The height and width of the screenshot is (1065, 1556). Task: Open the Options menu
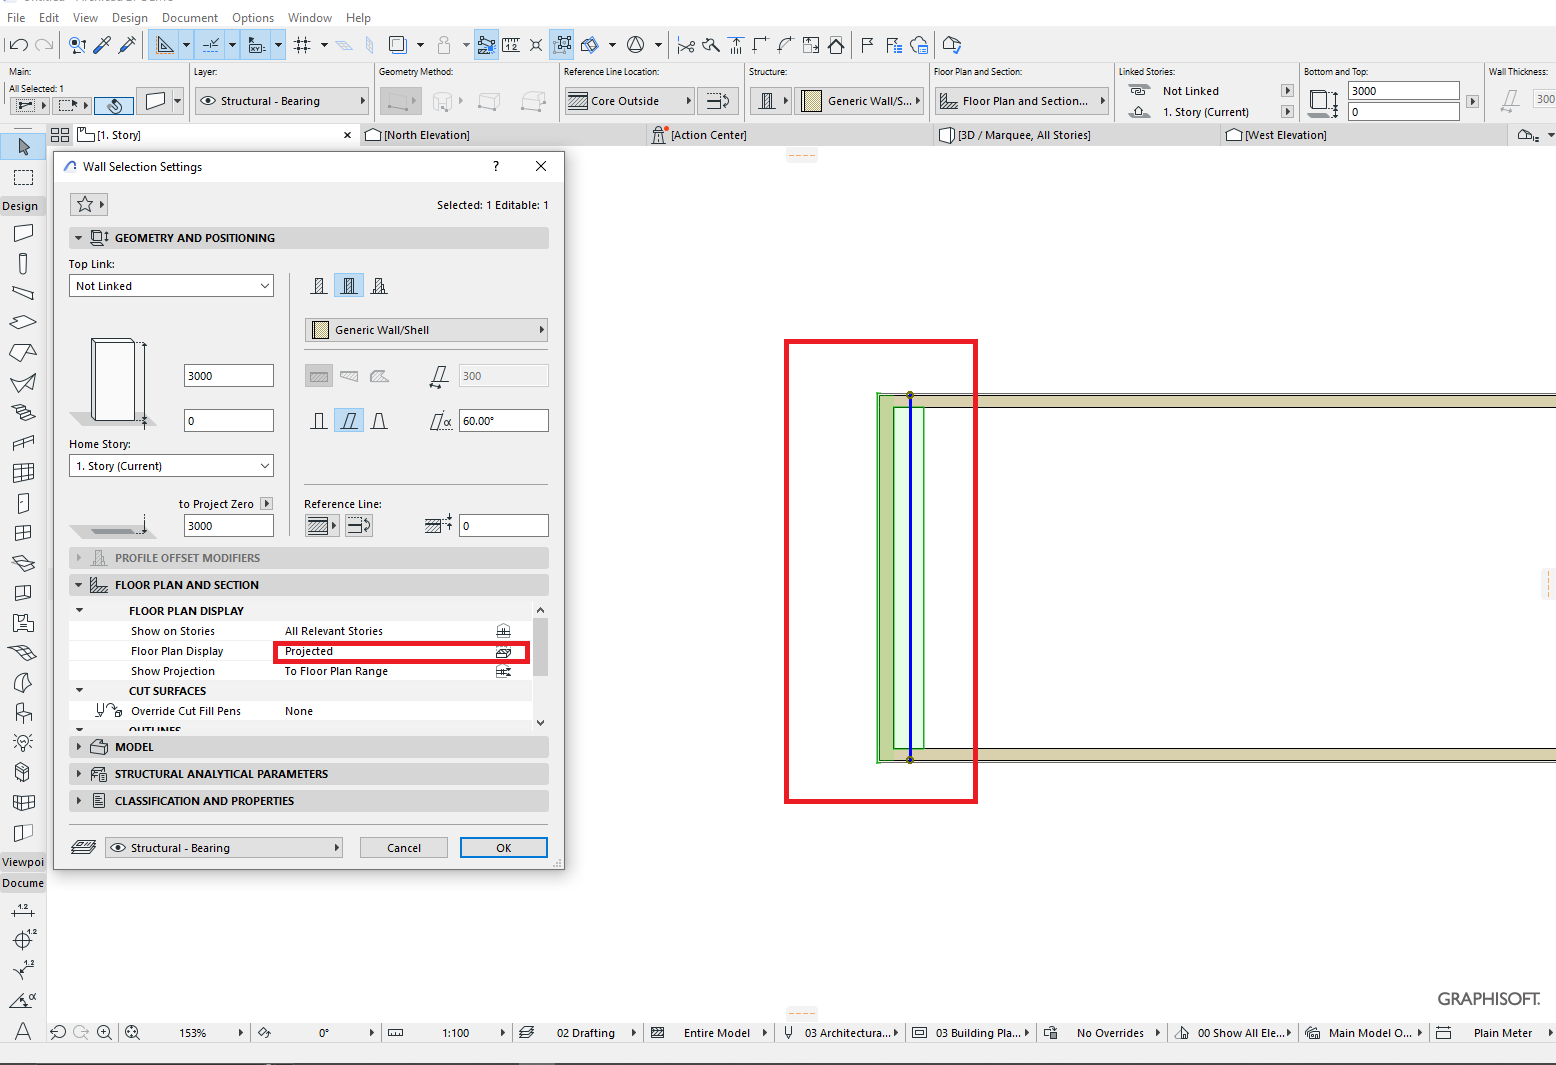(x=253, y=17)
